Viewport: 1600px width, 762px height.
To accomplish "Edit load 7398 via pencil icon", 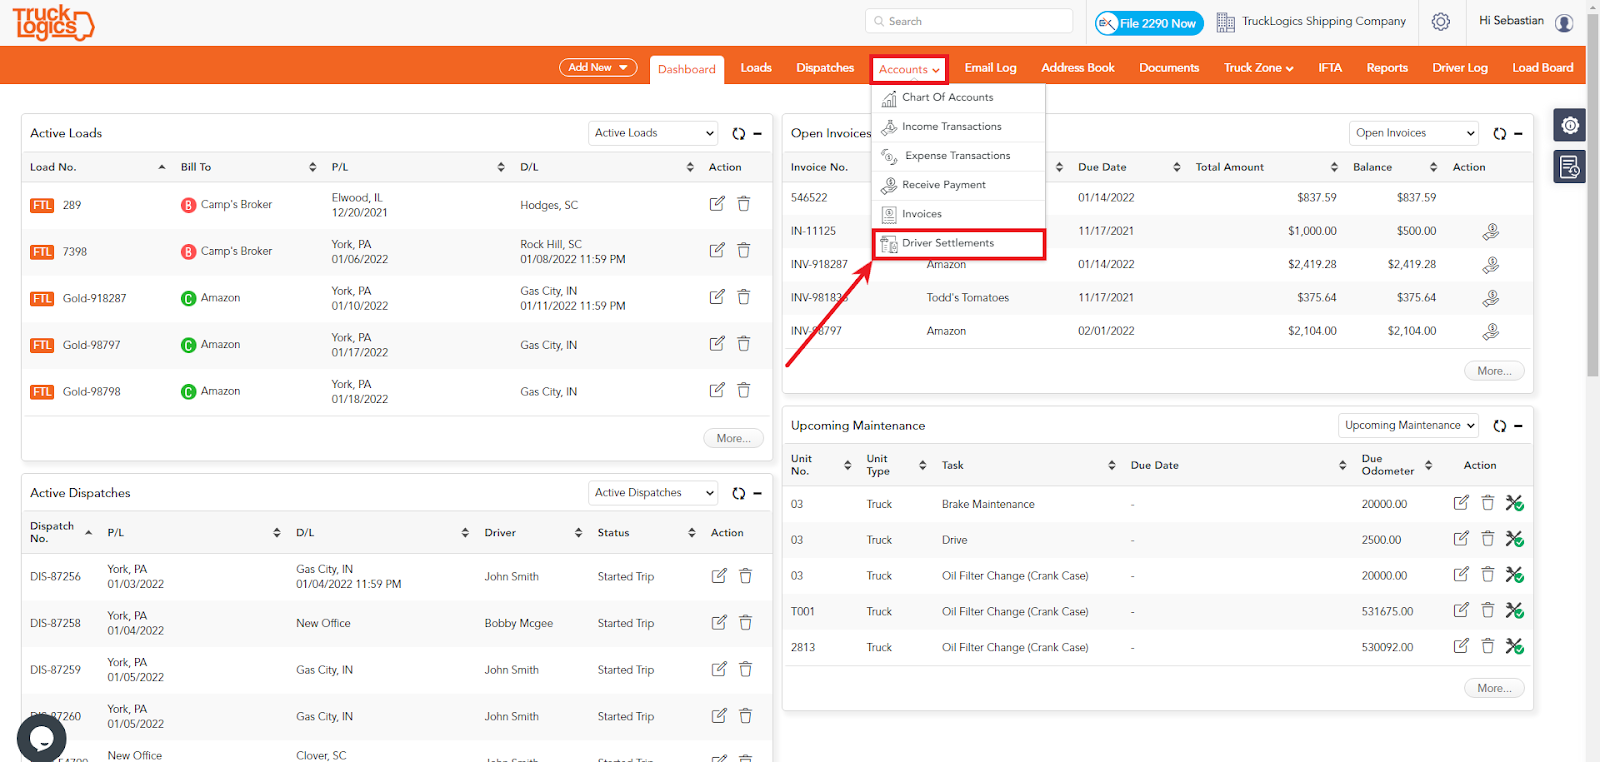I will [x=717, y=251].
